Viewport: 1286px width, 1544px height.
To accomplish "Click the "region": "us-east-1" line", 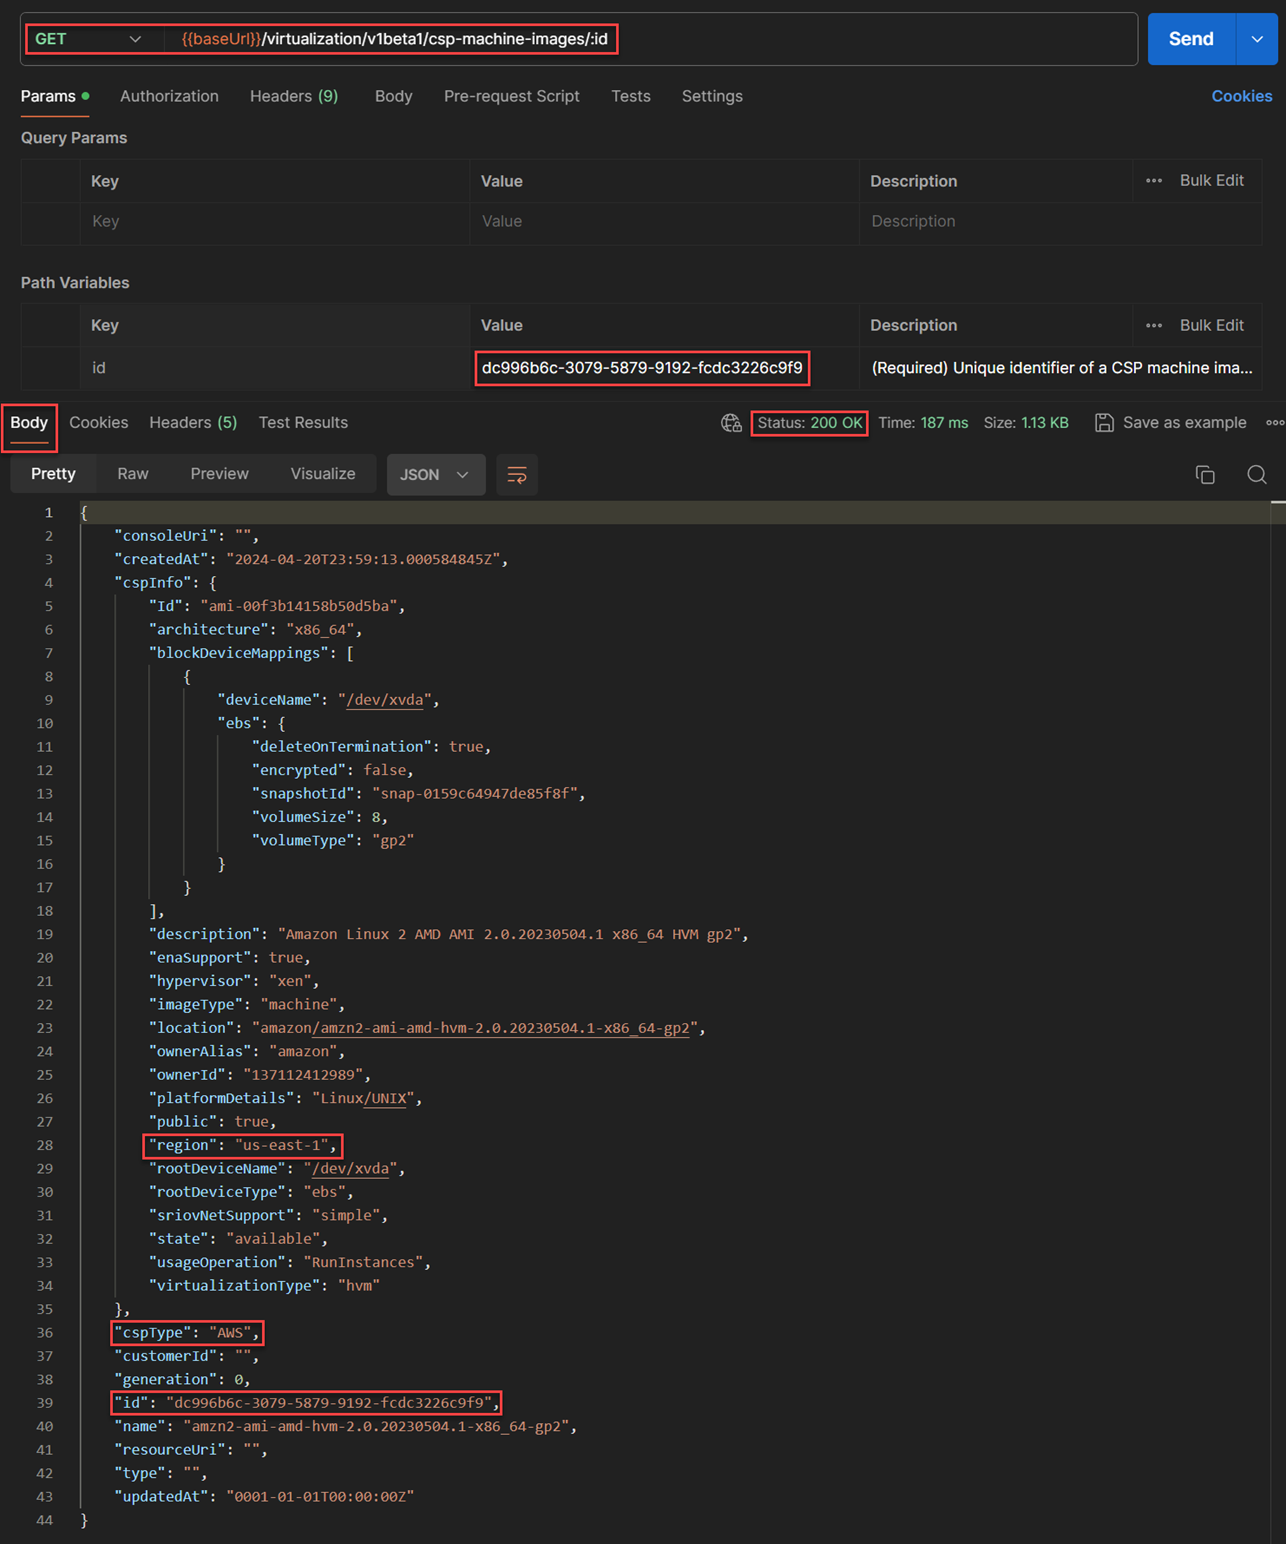I will pyautogui.click(x=243, y=1145).
